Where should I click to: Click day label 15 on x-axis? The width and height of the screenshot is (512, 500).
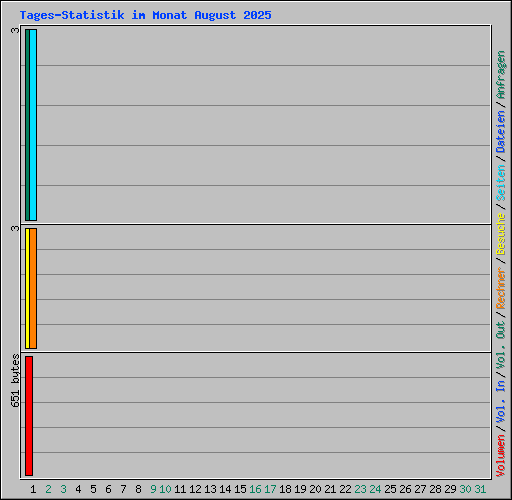coord(240,489)
